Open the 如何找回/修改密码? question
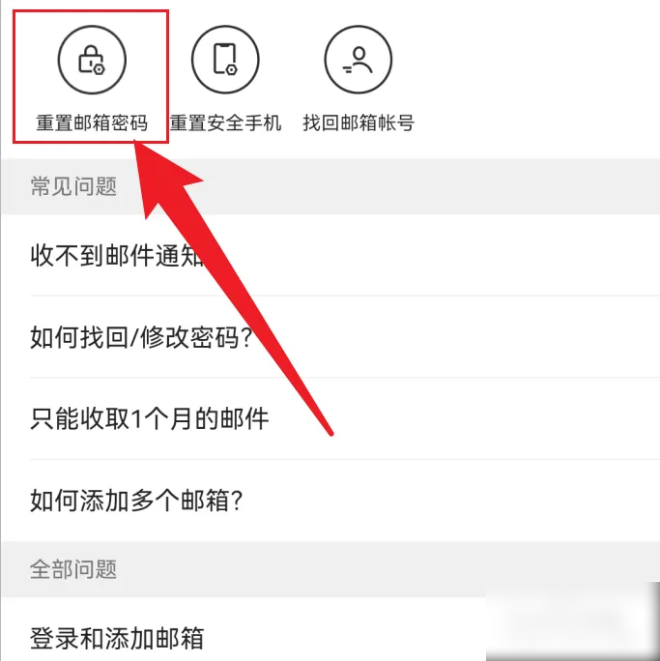Image resolution: width=660 pixels, height=661 pixels. 330,337
